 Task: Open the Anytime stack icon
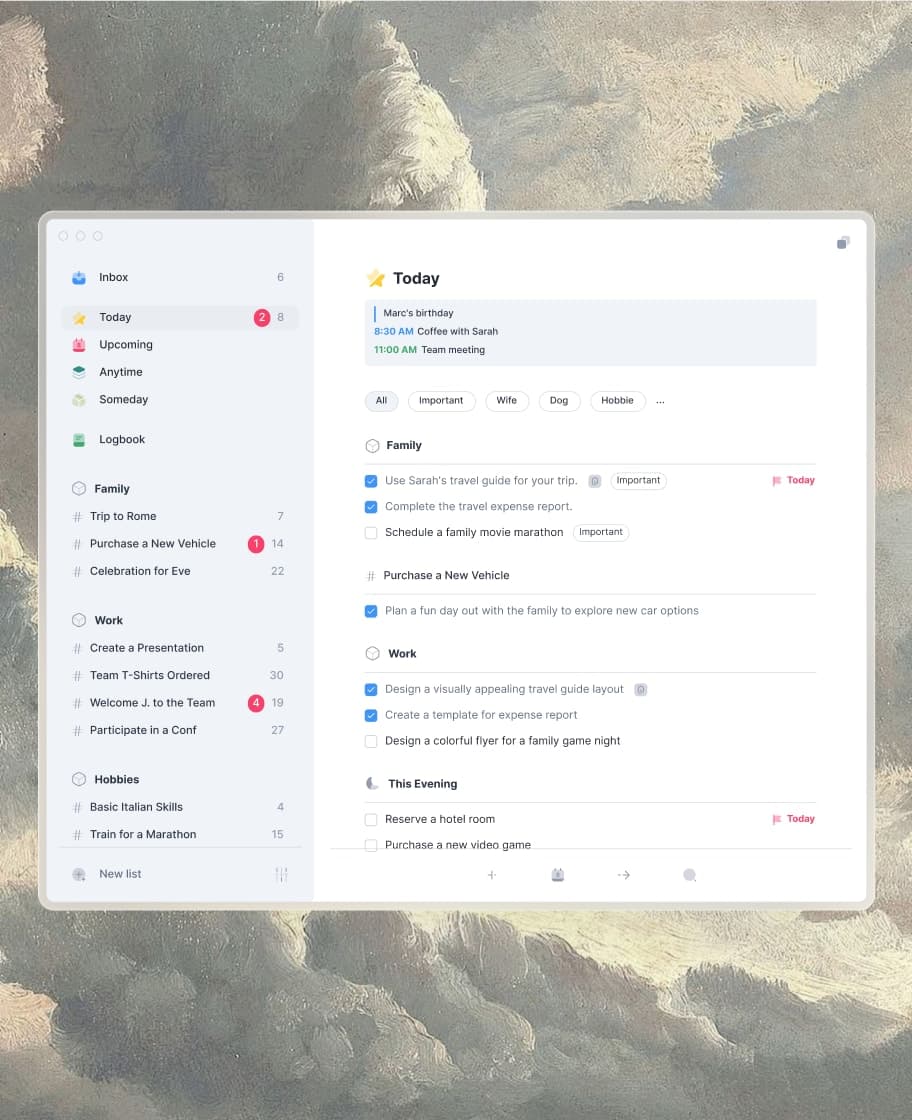[x=79, y=372]
